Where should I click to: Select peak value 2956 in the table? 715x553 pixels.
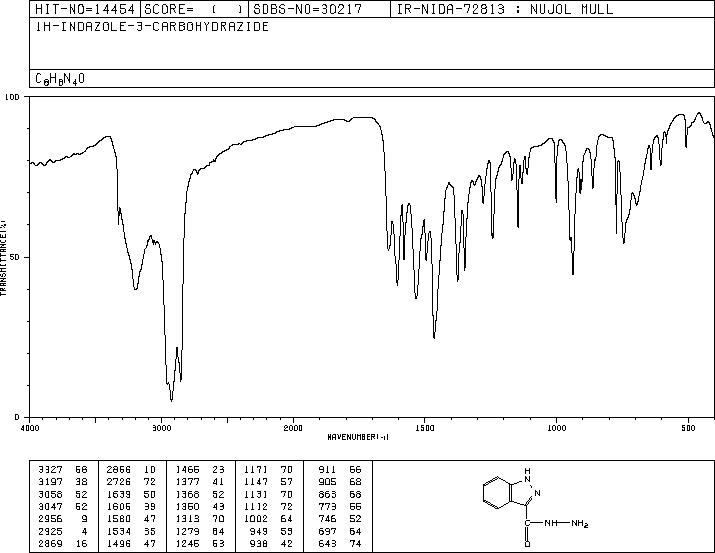(x=50, y=519)
